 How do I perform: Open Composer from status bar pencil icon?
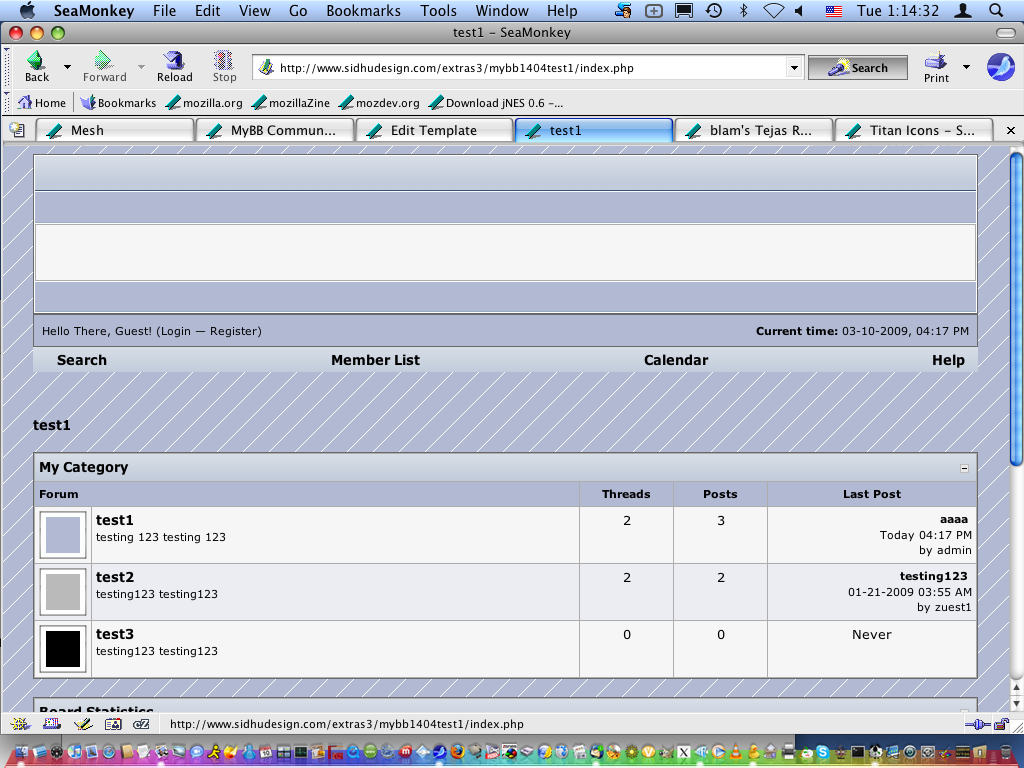tap(82, 724)
